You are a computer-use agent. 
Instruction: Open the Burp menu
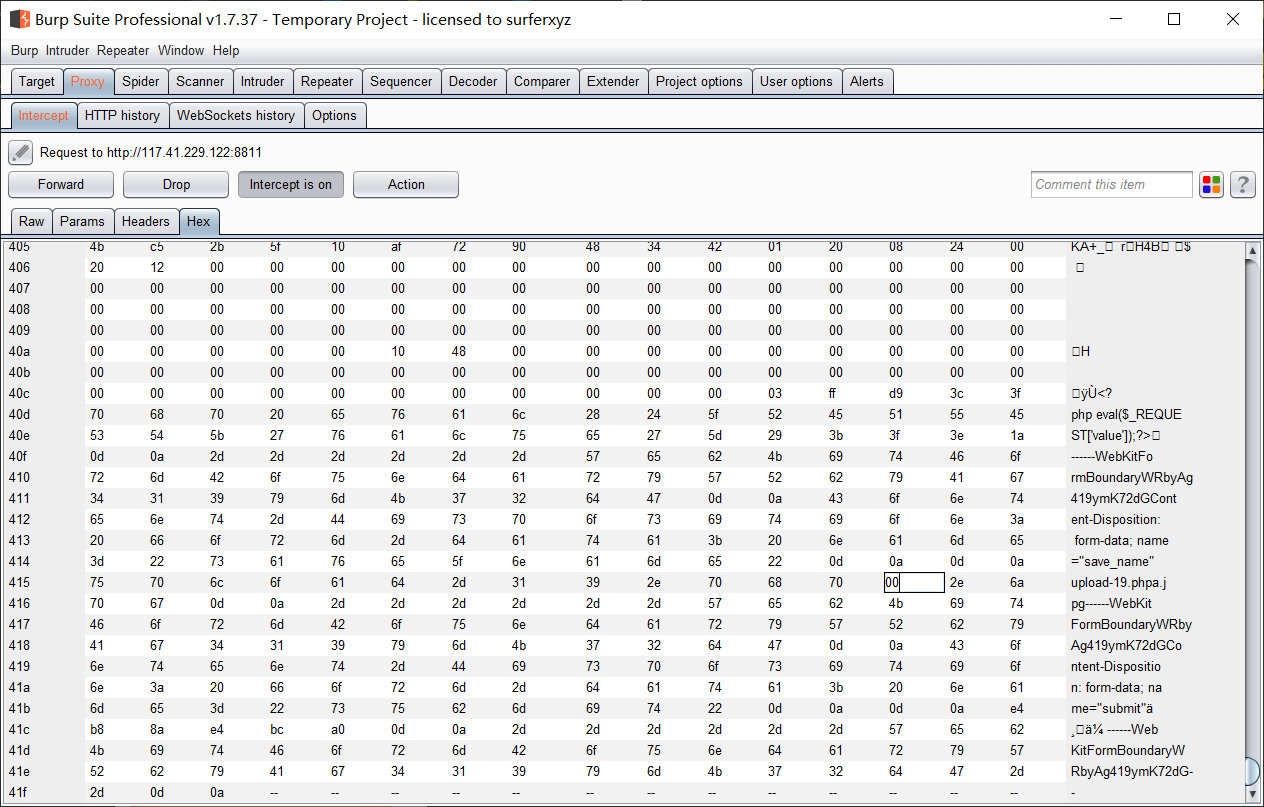pyautogui.click(x=24, y=50)
